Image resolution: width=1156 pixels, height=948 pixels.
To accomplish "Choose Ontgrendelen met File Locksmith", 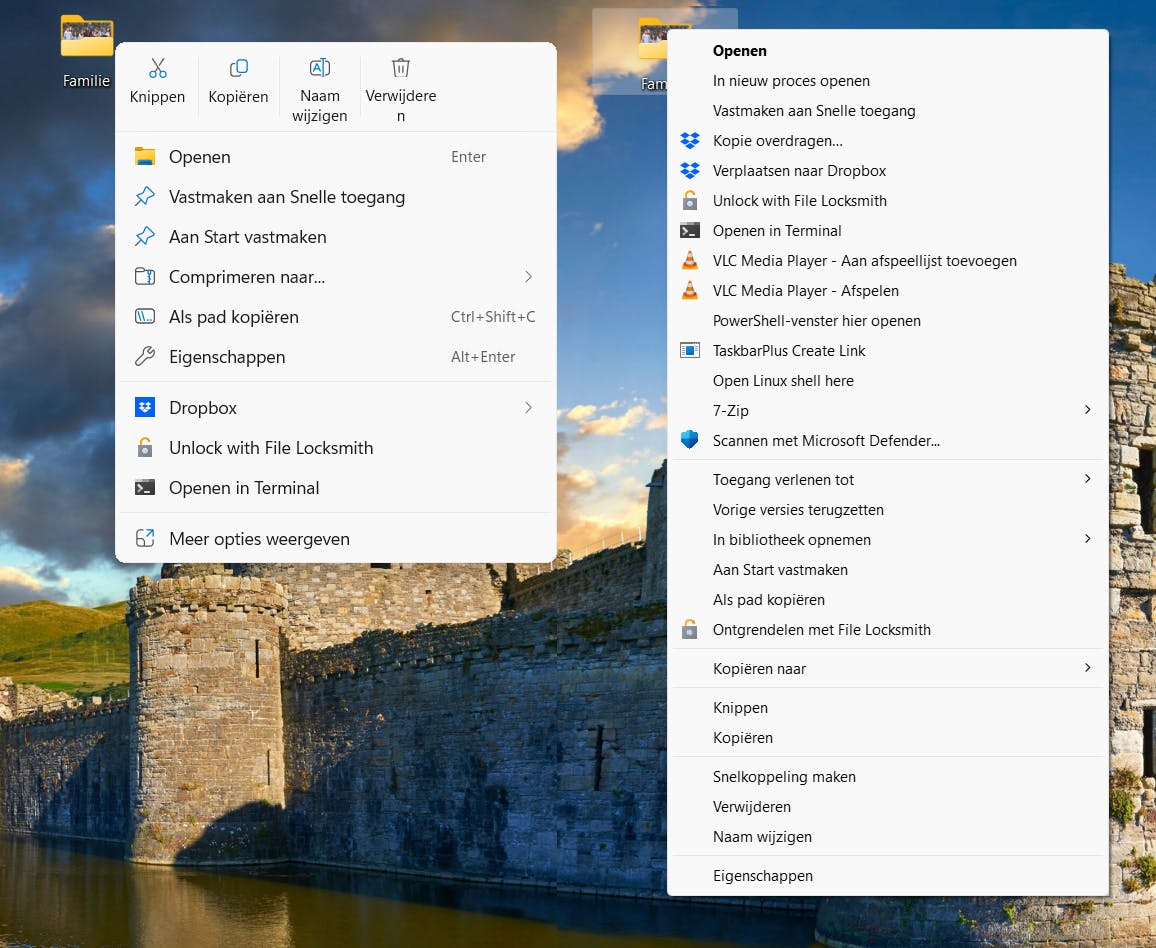I will 821,630.
